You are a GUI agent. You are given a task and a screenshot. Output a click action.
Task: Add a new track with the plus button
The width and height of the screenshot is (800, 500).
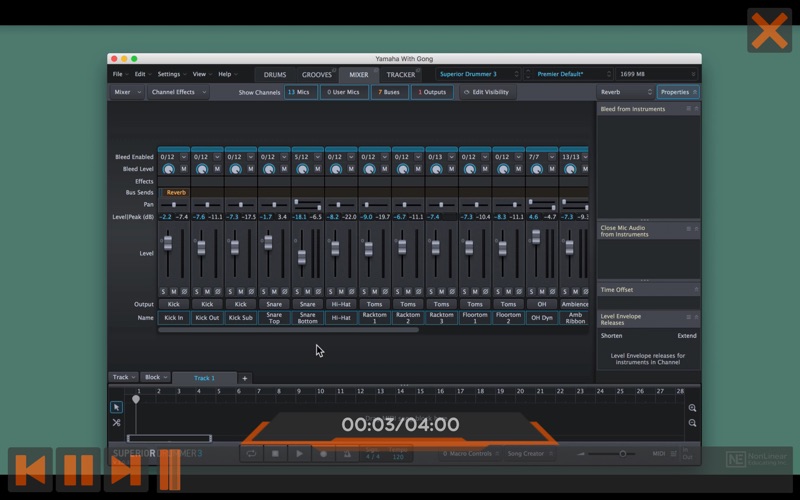tap(245, 378)
